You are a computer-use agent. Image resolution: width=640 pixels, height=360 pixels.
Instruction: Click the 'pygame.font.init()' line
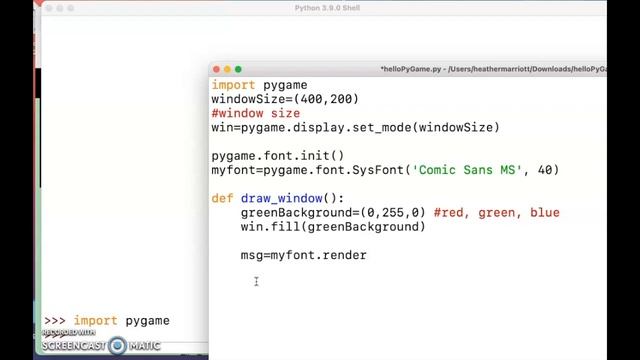(x=278, y=156)
